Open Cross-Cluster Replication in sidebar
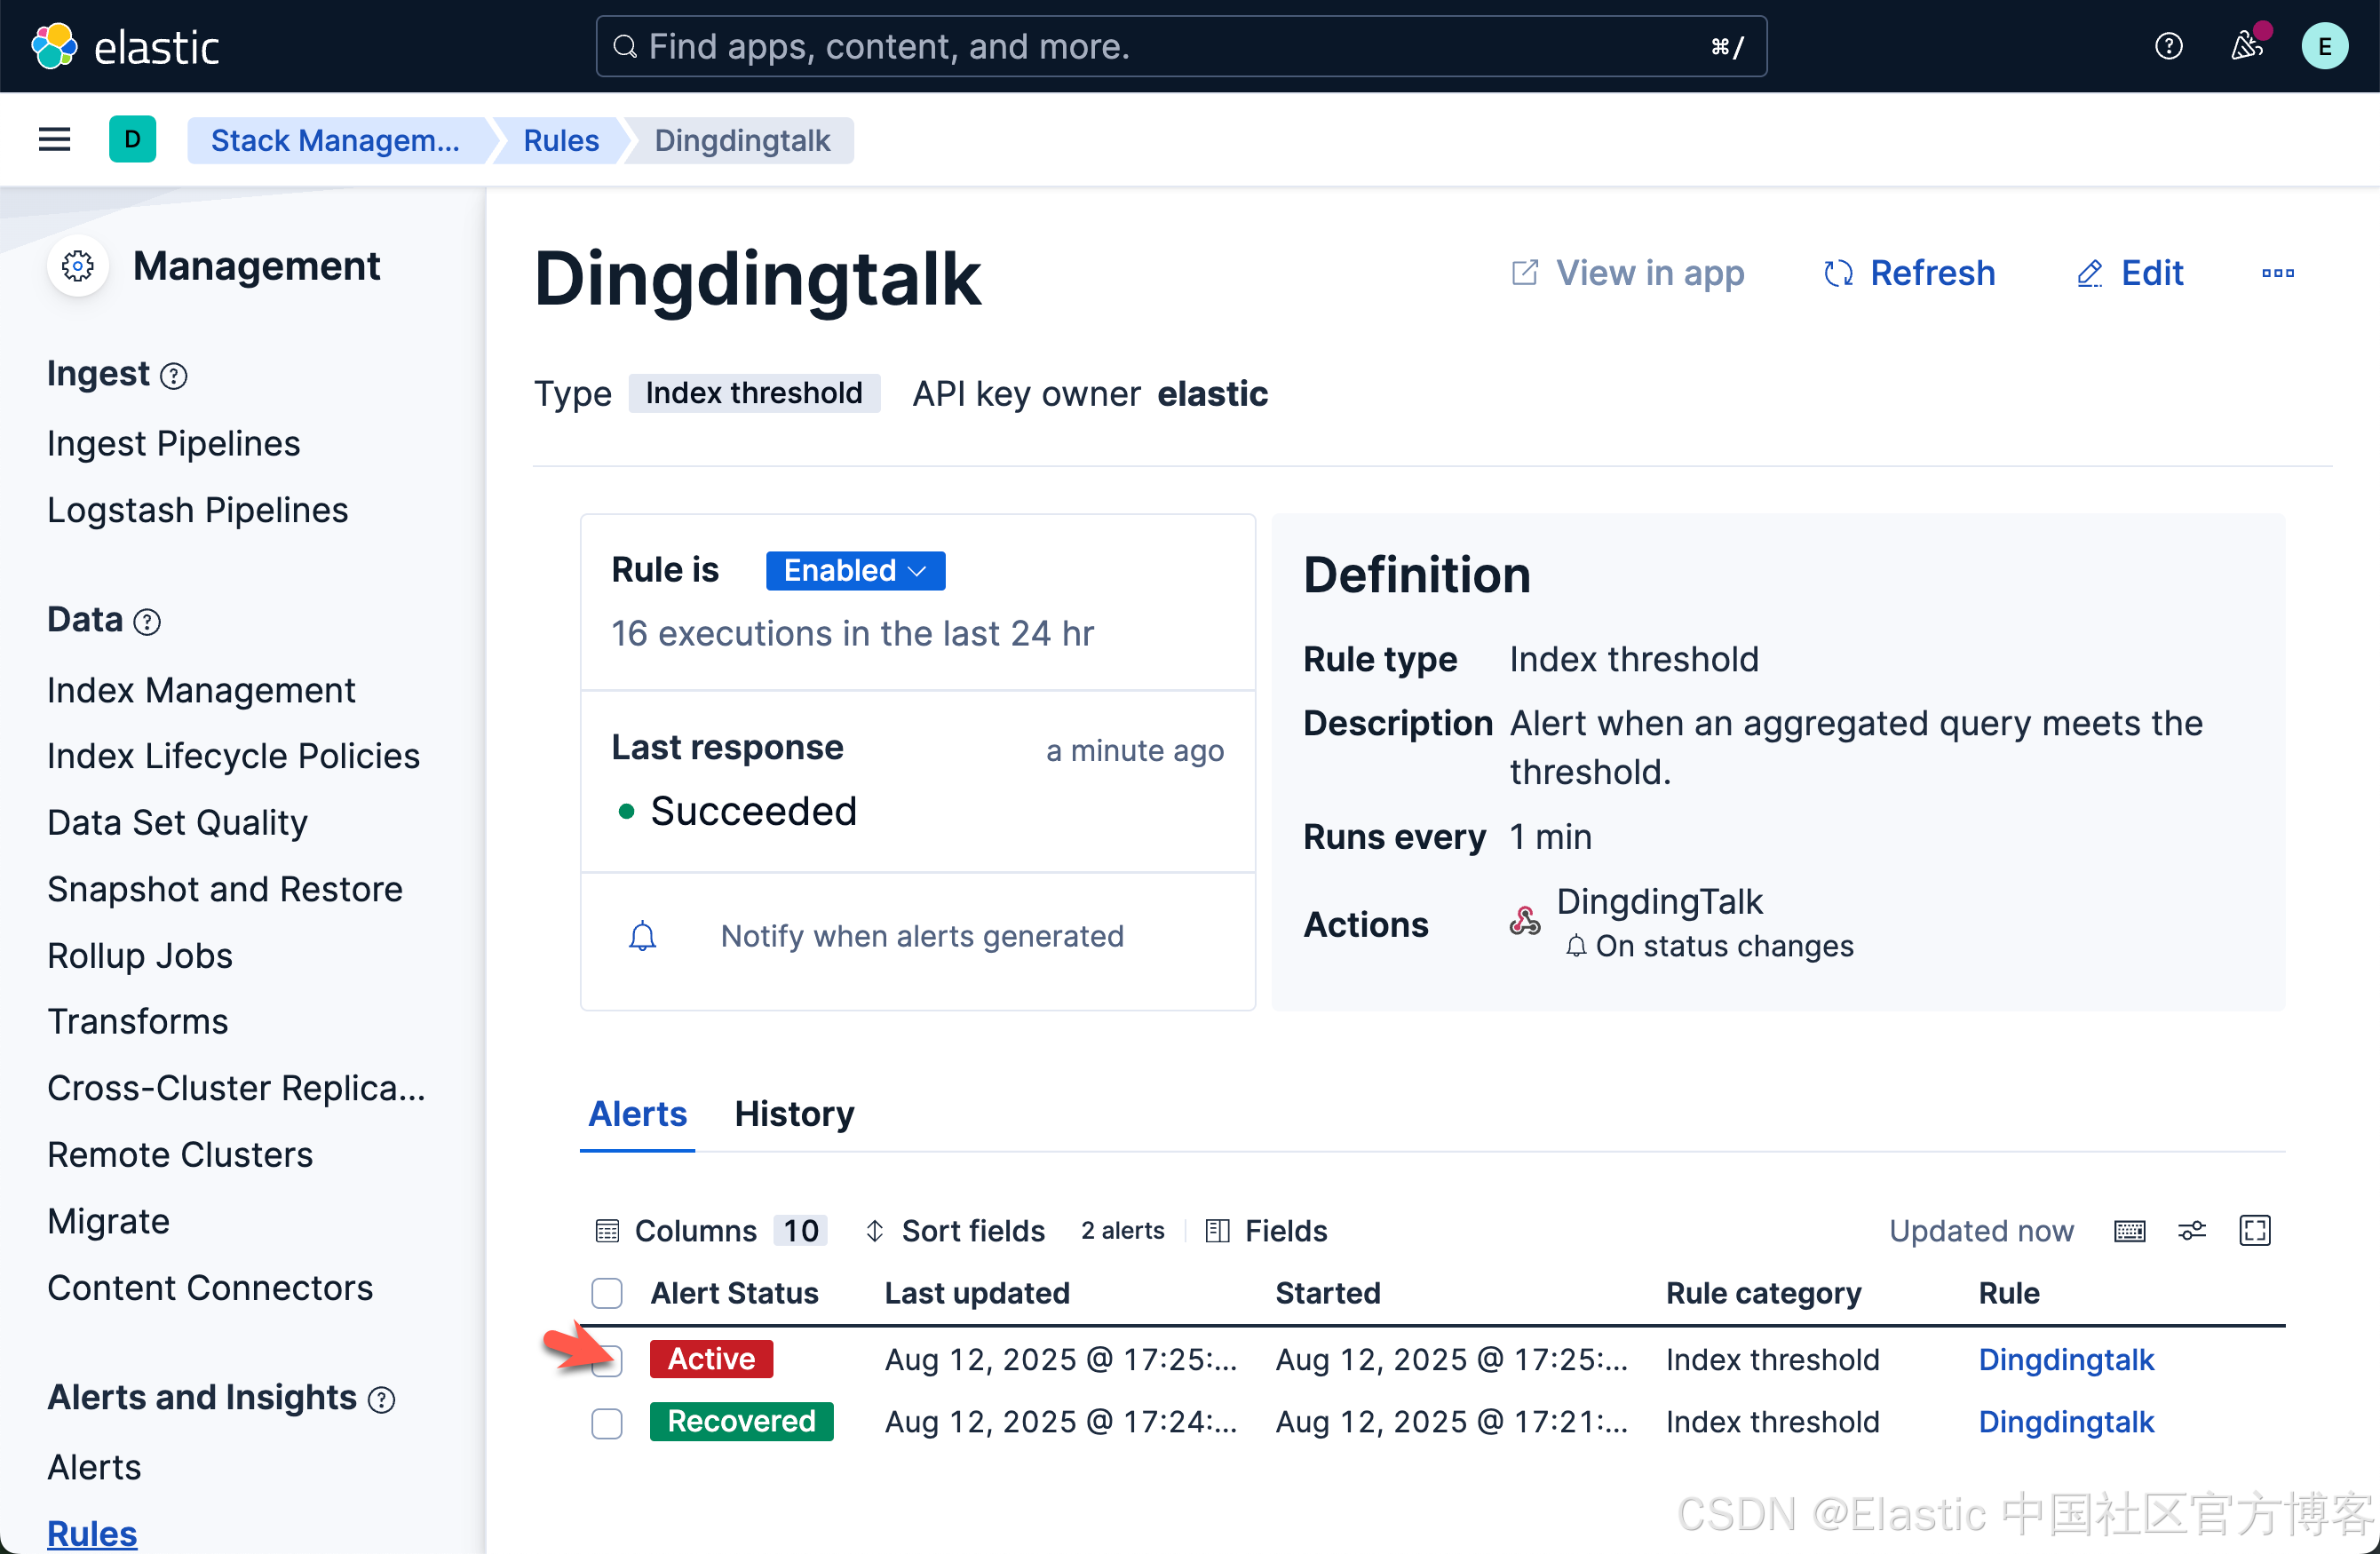This screenshot has width=2380, height=1554. 236,1089
